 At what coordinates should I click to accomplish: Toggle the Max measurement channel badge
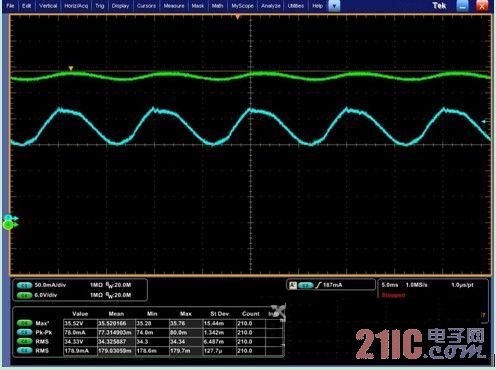(x=24, y=323)
